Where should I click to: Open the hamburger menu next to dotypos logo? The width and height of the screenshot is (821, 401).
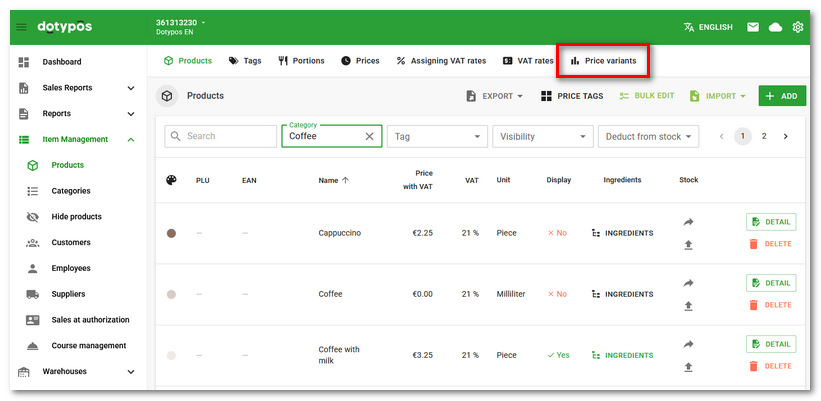tap(22, 27)
